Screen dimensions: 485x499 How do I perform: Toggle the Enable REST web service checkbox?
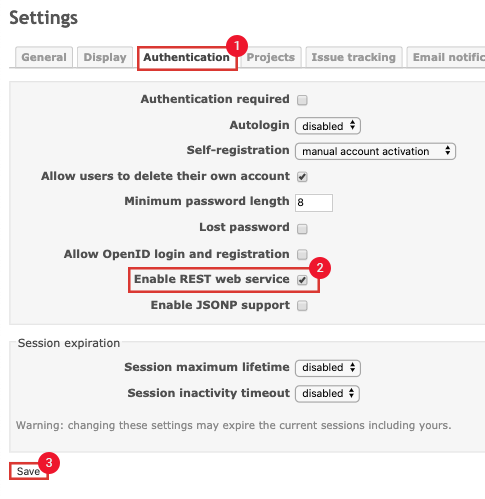pyautogui.click(x=302, y=280)
